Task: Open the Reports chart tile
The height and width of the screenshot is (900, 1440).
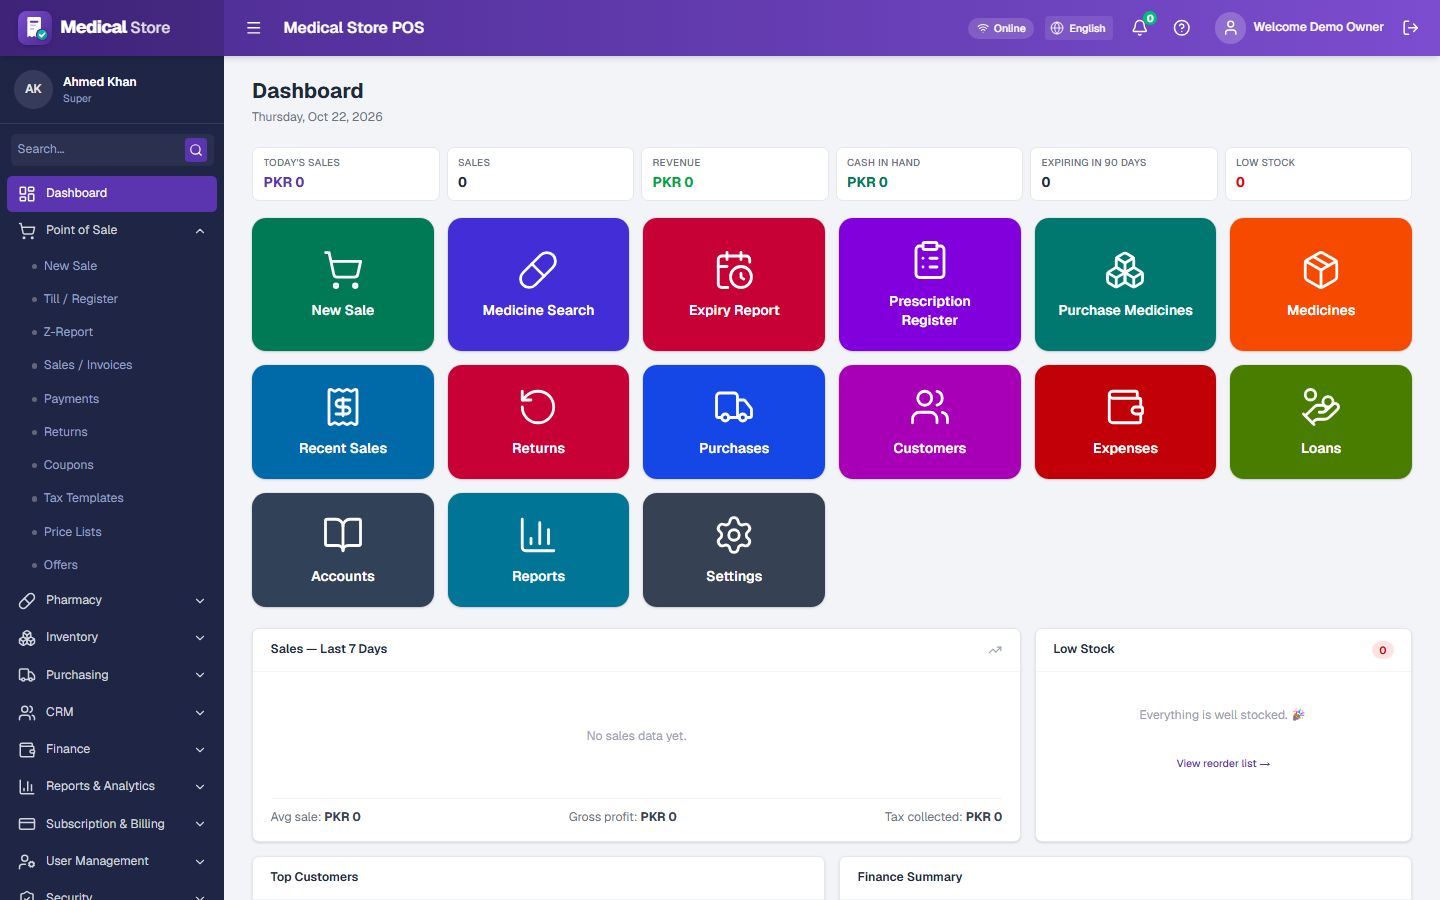Action: coord(538,550)
